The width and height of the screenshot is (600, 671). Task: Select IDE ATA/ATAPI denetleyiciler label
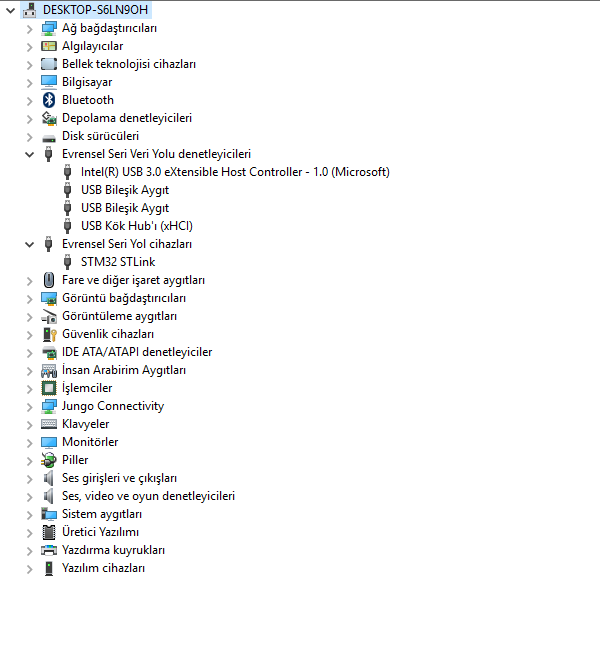[x=137, y=352]
